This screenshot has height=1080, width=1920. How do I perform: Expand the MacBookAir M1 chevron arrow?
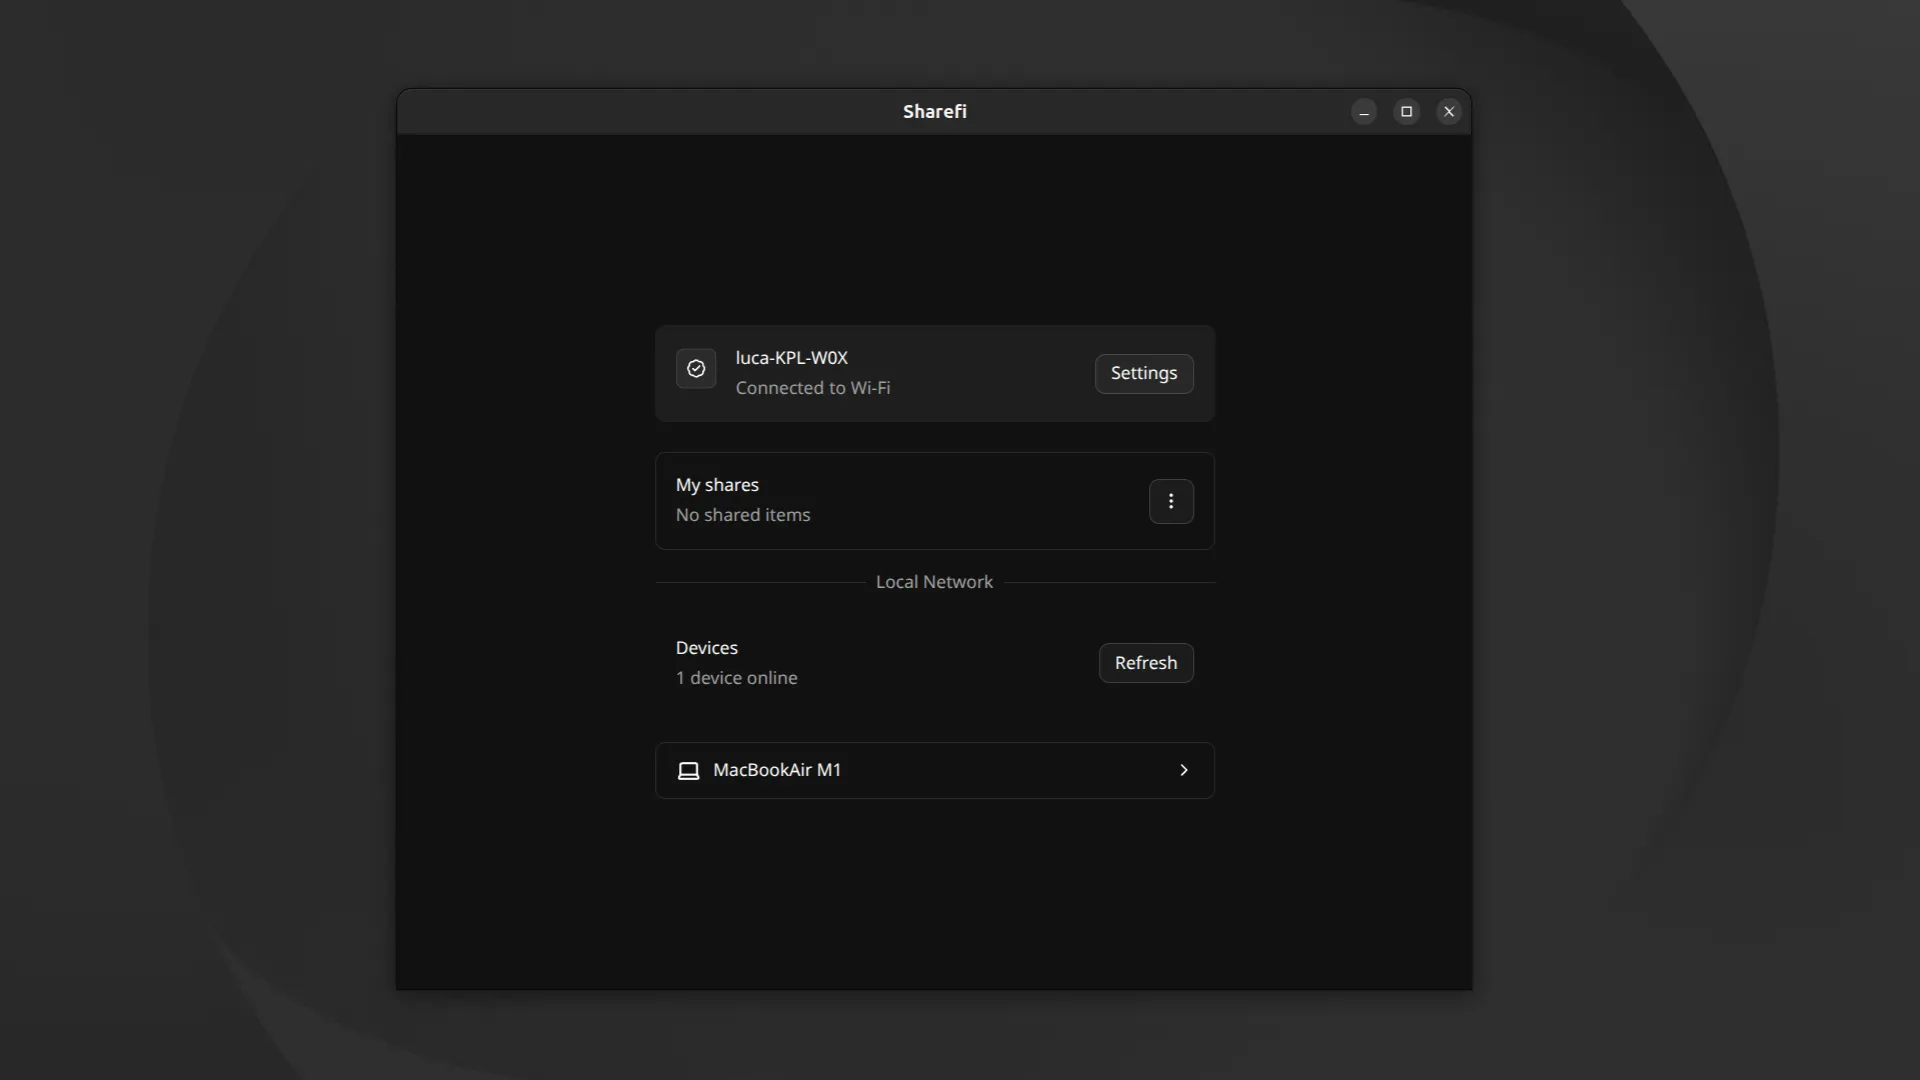point(1184,770)
